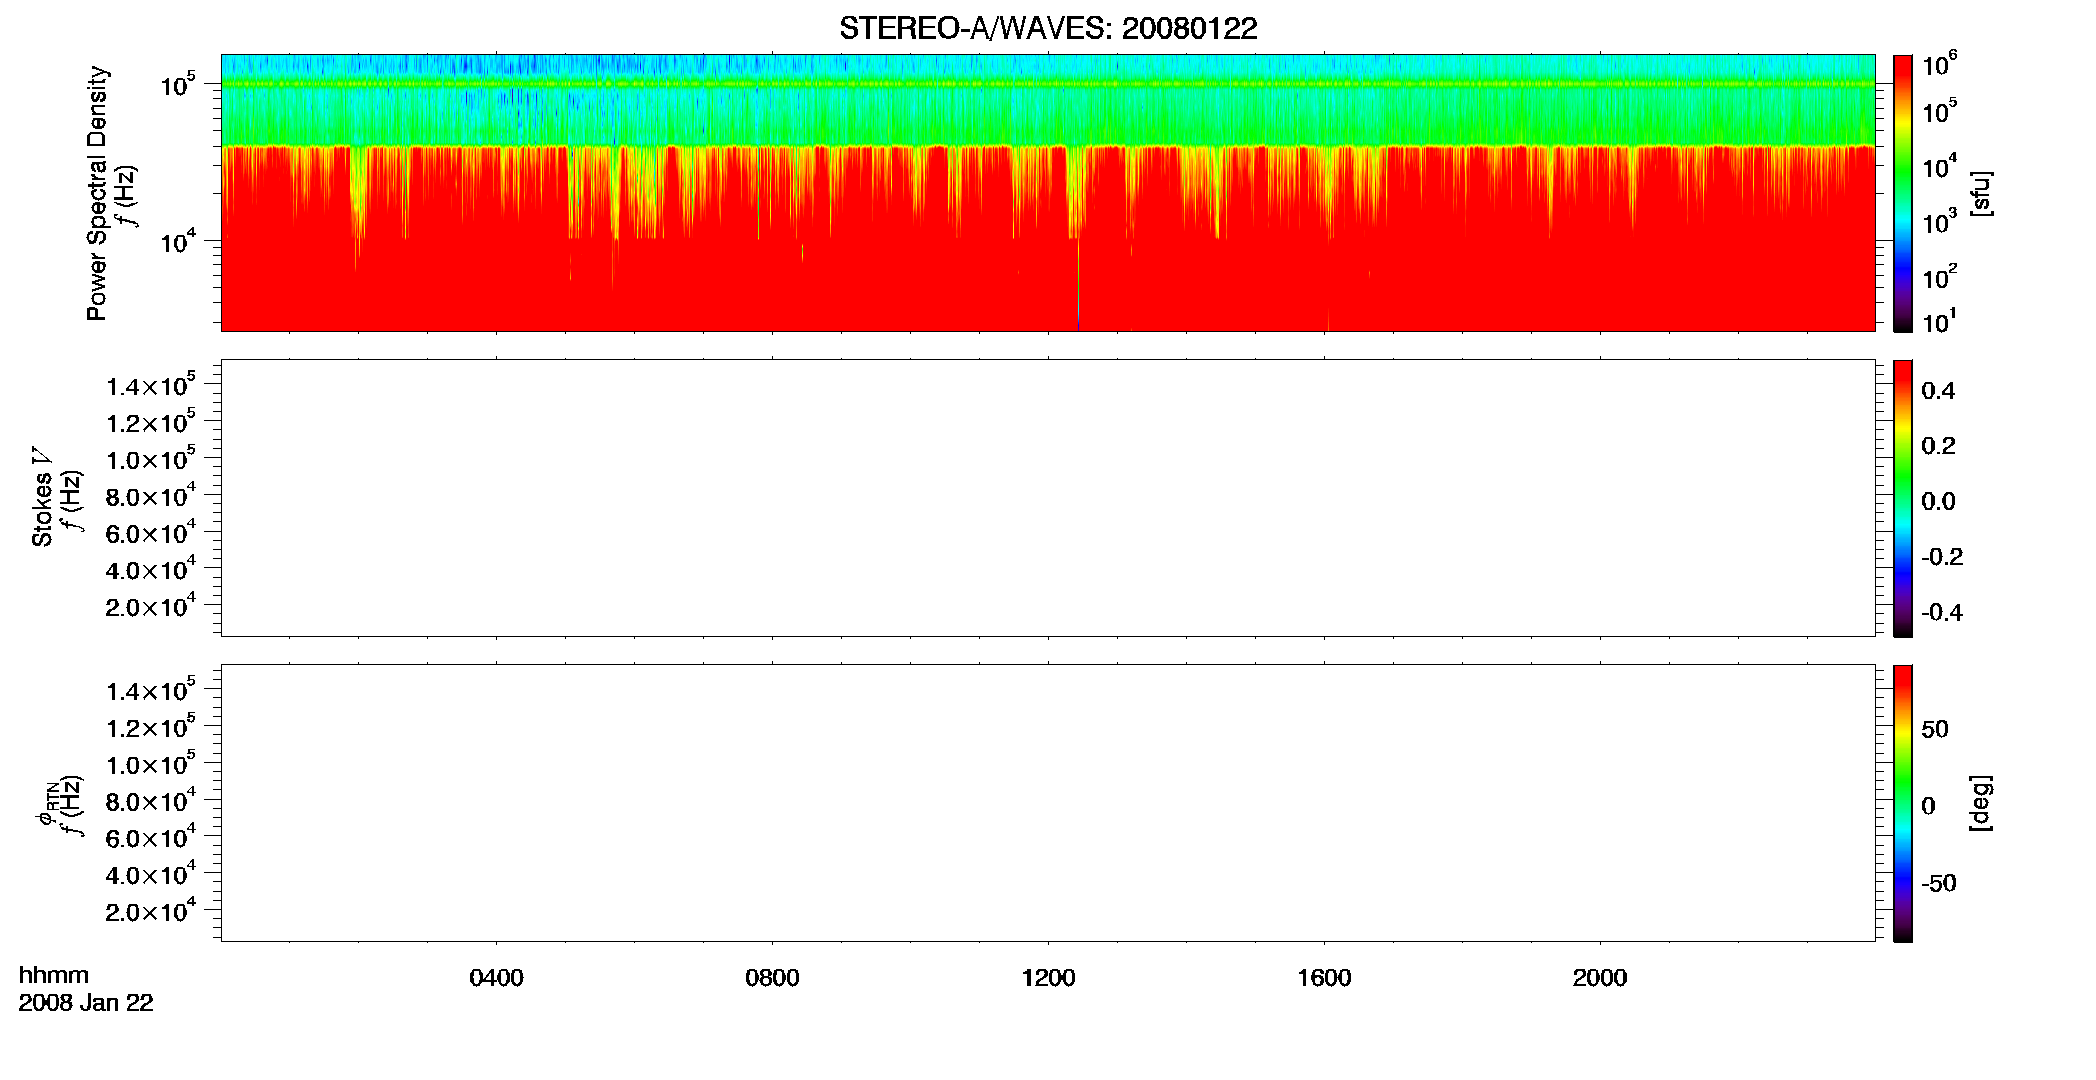Click the [deg] unit label
This screenshot has height=1080, width=2096.
click(1981, 803)
